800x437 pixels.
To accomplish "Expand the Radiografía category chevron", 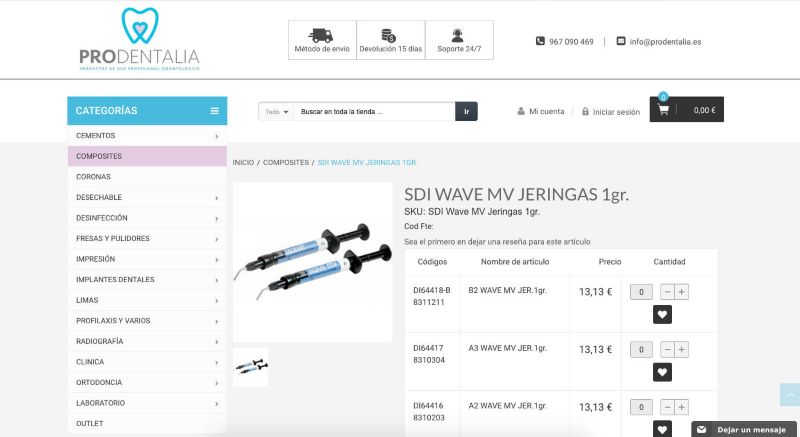I will (x=217, y=342).
